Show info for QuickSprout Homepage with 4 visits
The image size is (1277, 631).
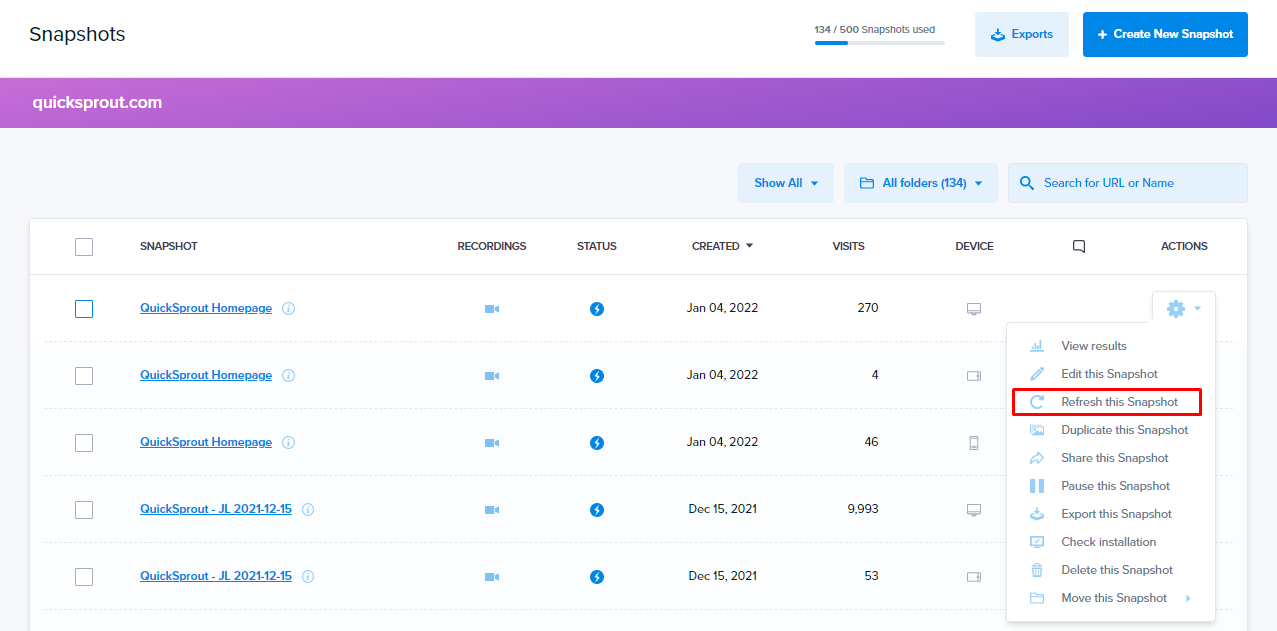[289, 376]
